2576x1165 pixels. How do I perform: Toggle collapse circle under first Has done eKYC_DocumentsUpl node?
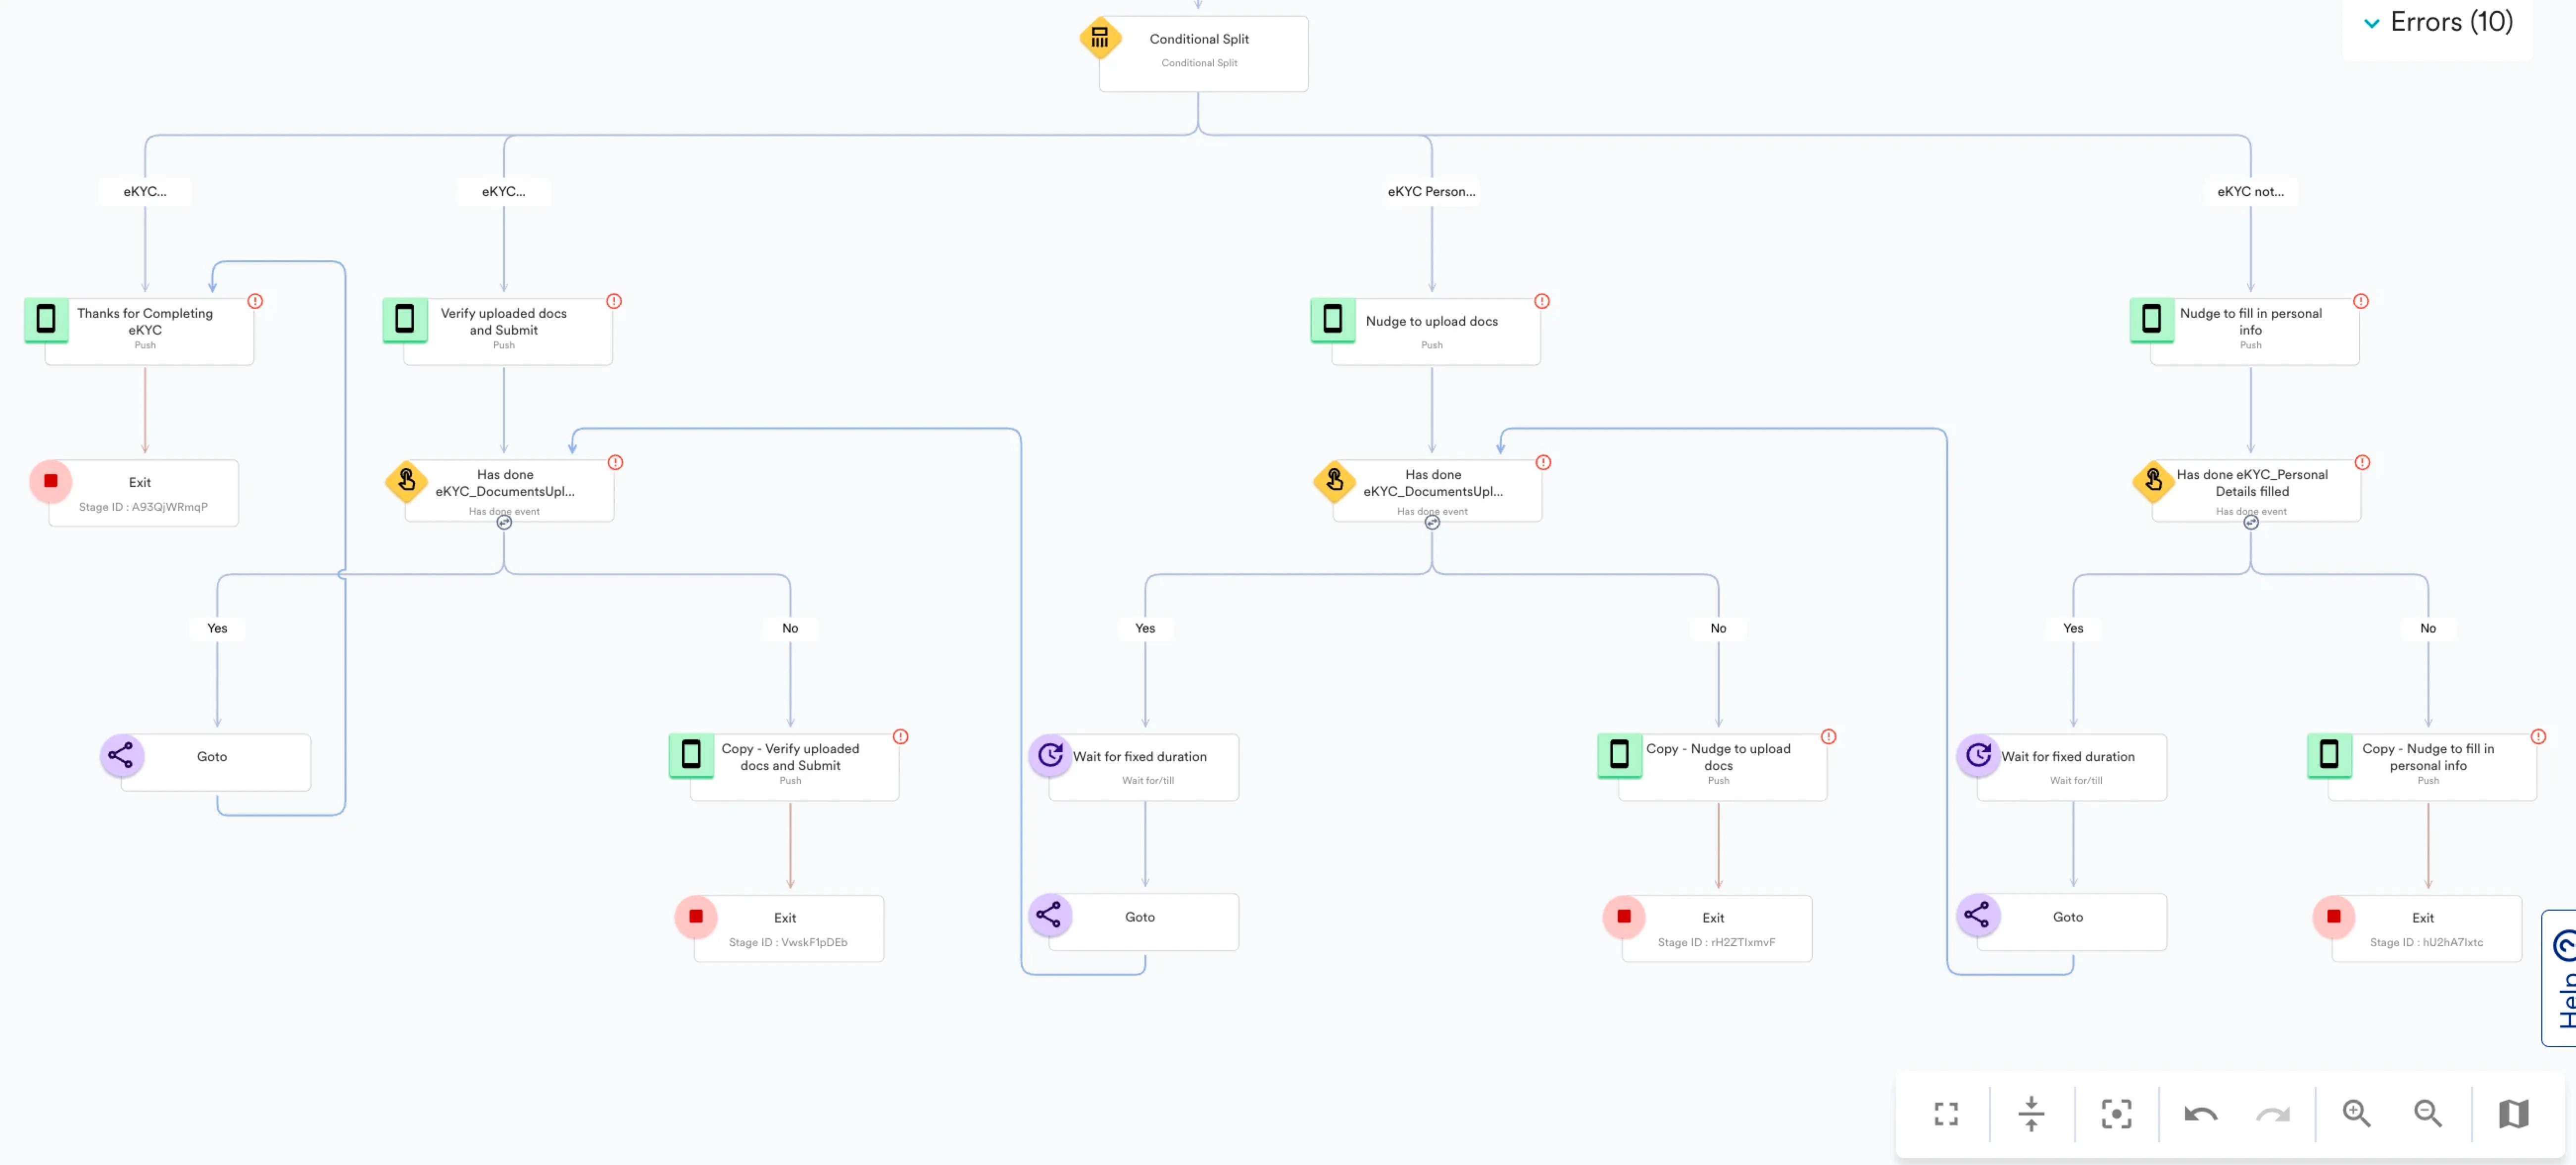click(x=504, y=522)
